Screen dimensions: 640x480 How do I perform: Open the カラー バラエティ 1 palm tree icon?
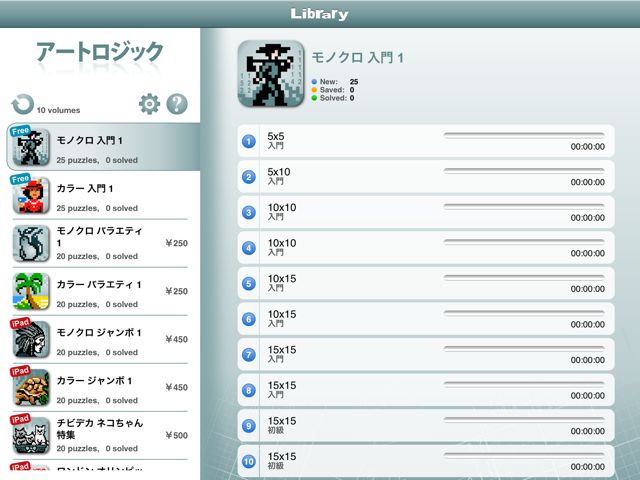pos(31,291)
